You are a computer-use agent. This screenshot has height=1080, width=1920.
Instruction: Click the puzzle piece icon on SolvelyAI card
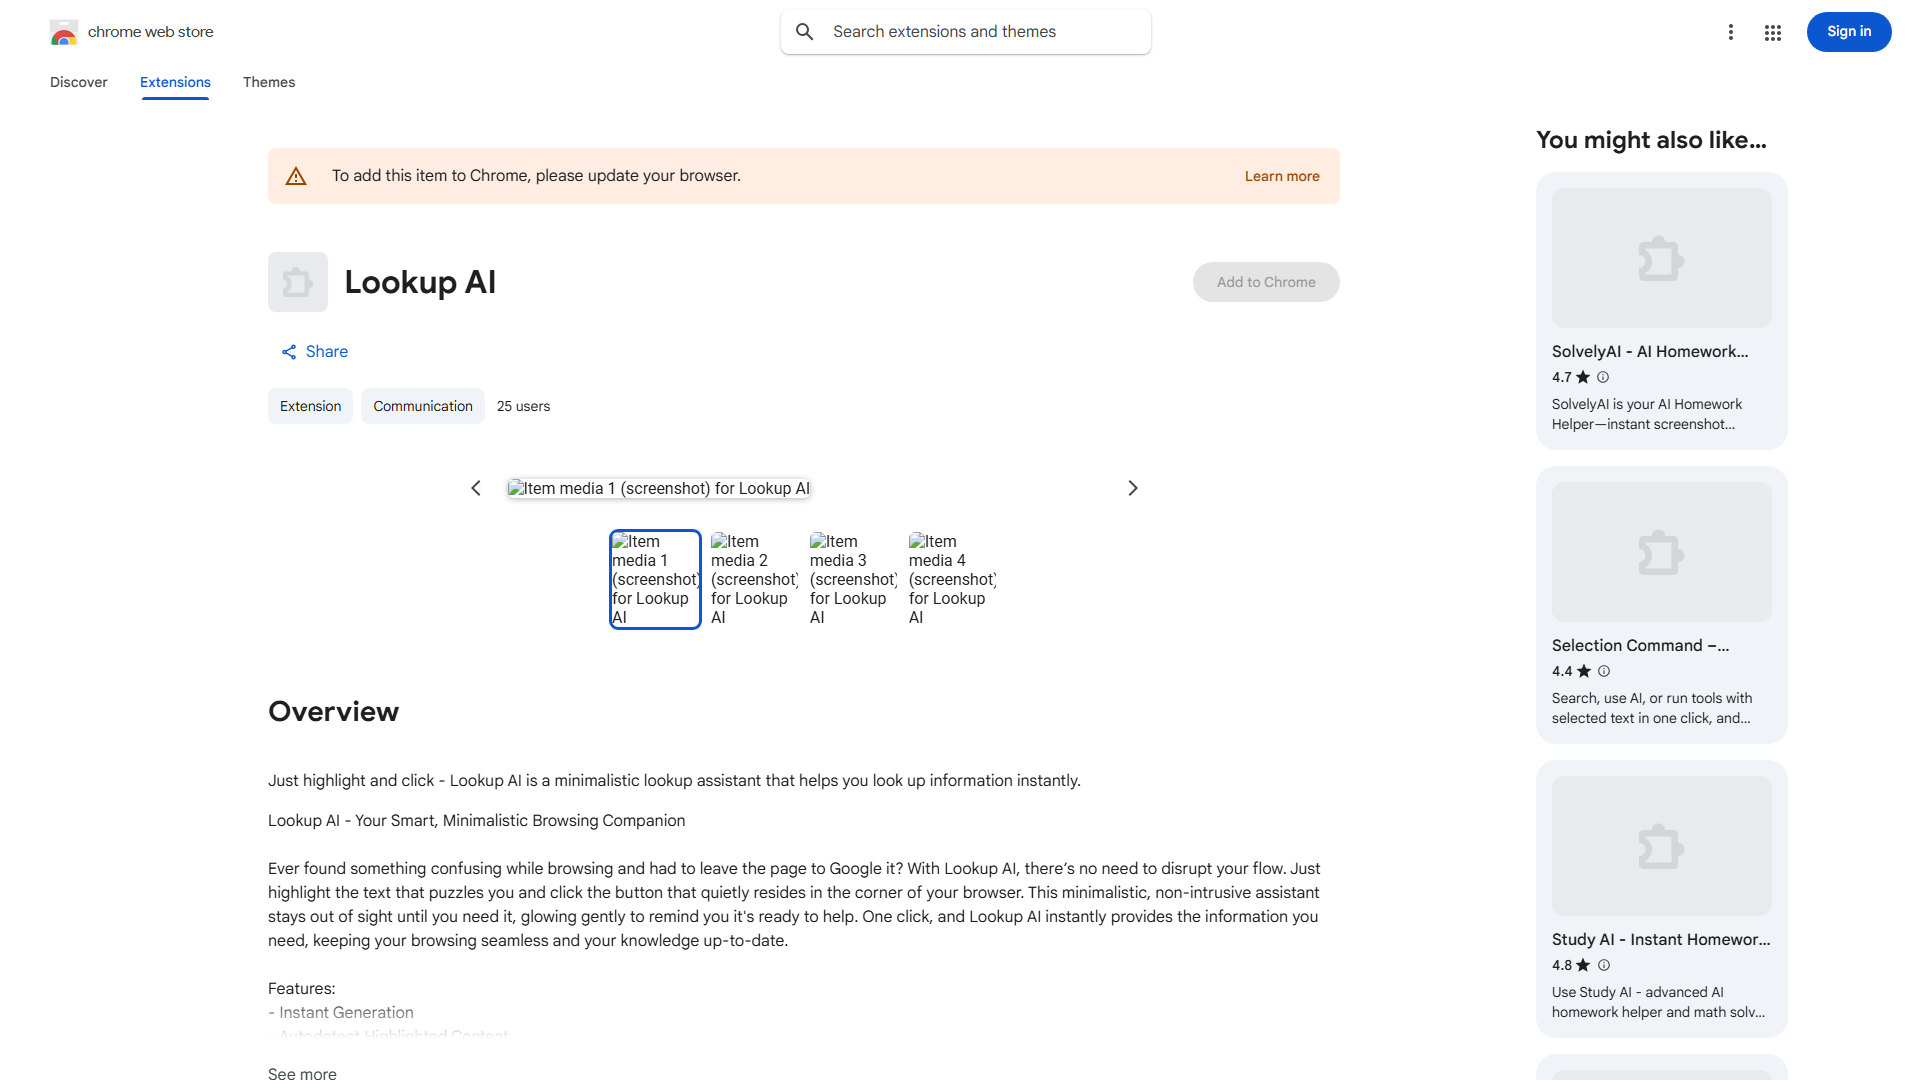(1660, 257)
